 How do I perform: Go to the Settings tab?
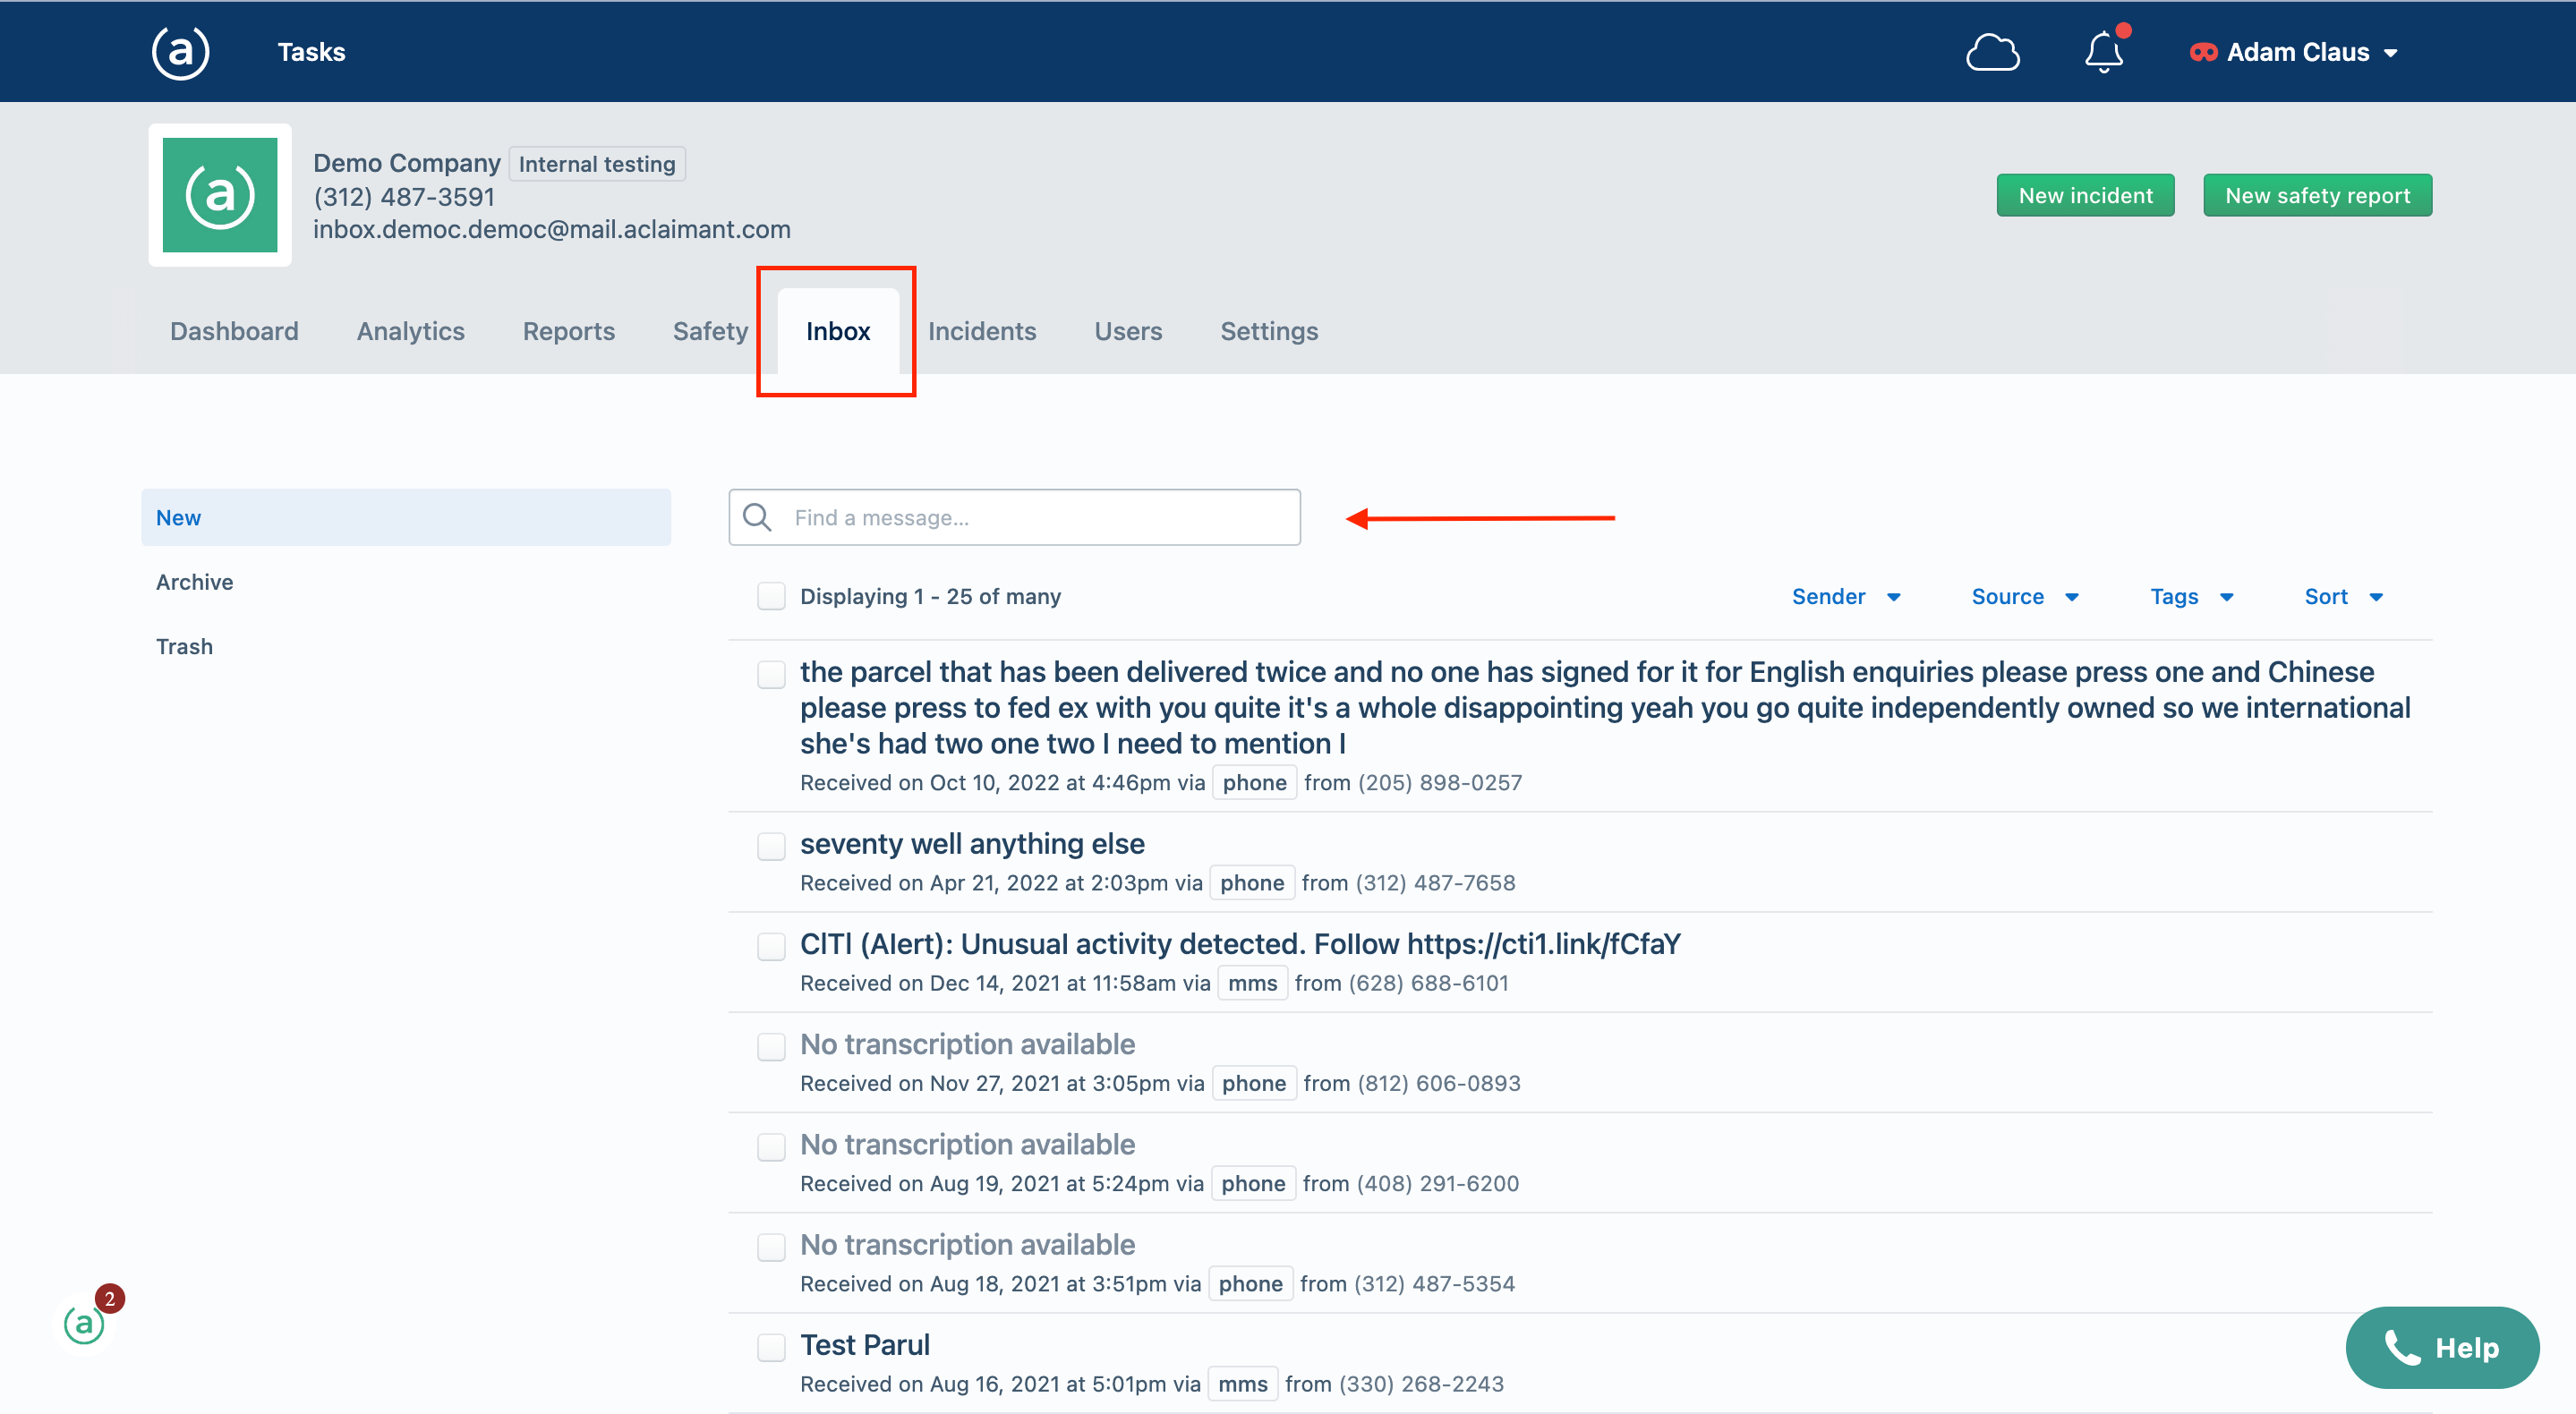click(1269, 331)
